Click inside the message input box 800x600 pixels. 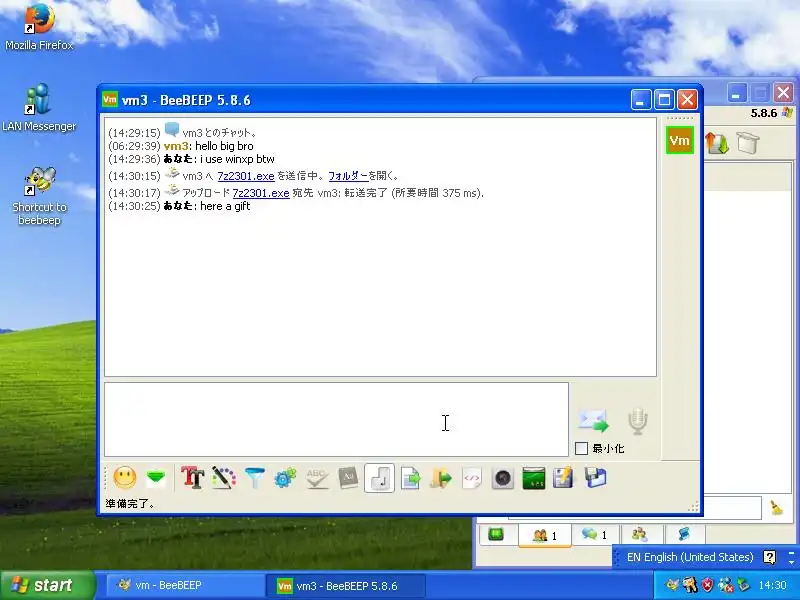(x=336, y=419)
